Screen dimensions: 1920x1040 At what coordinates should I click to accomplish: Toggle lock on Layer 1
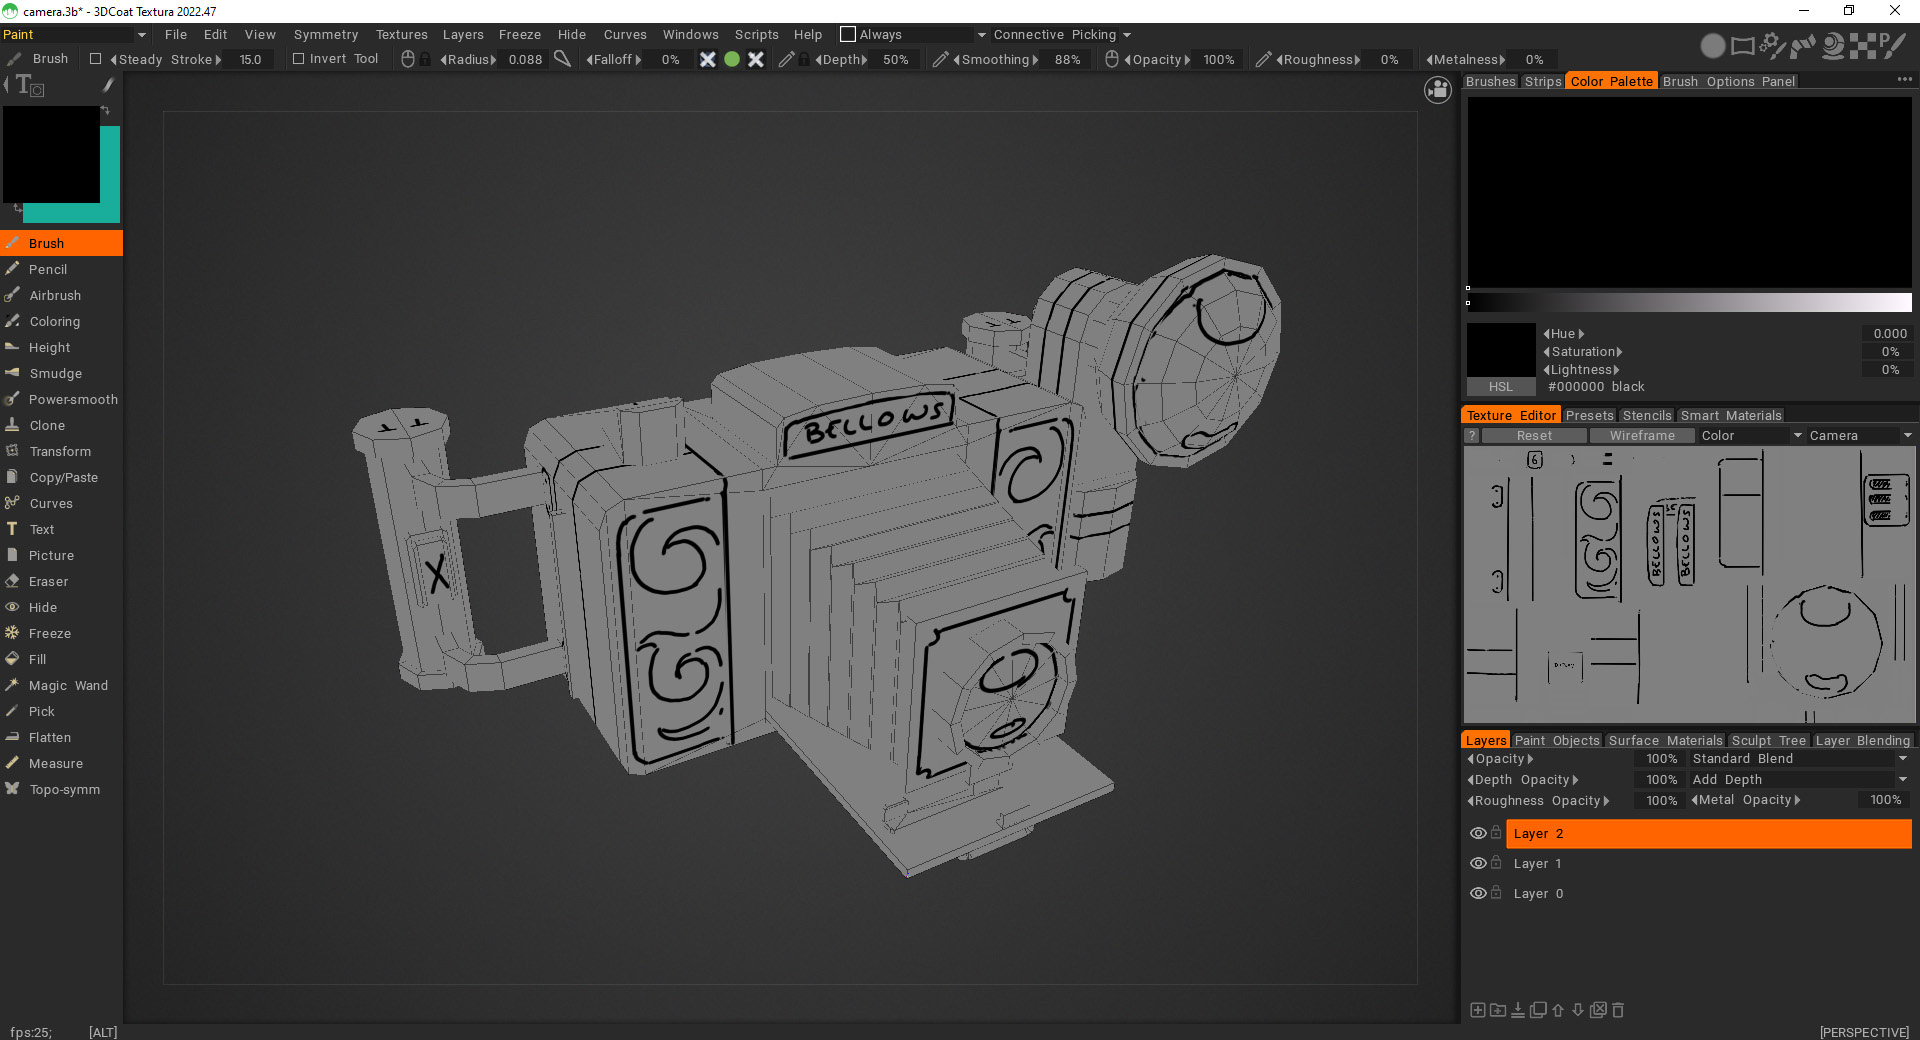click(1496, 862)
